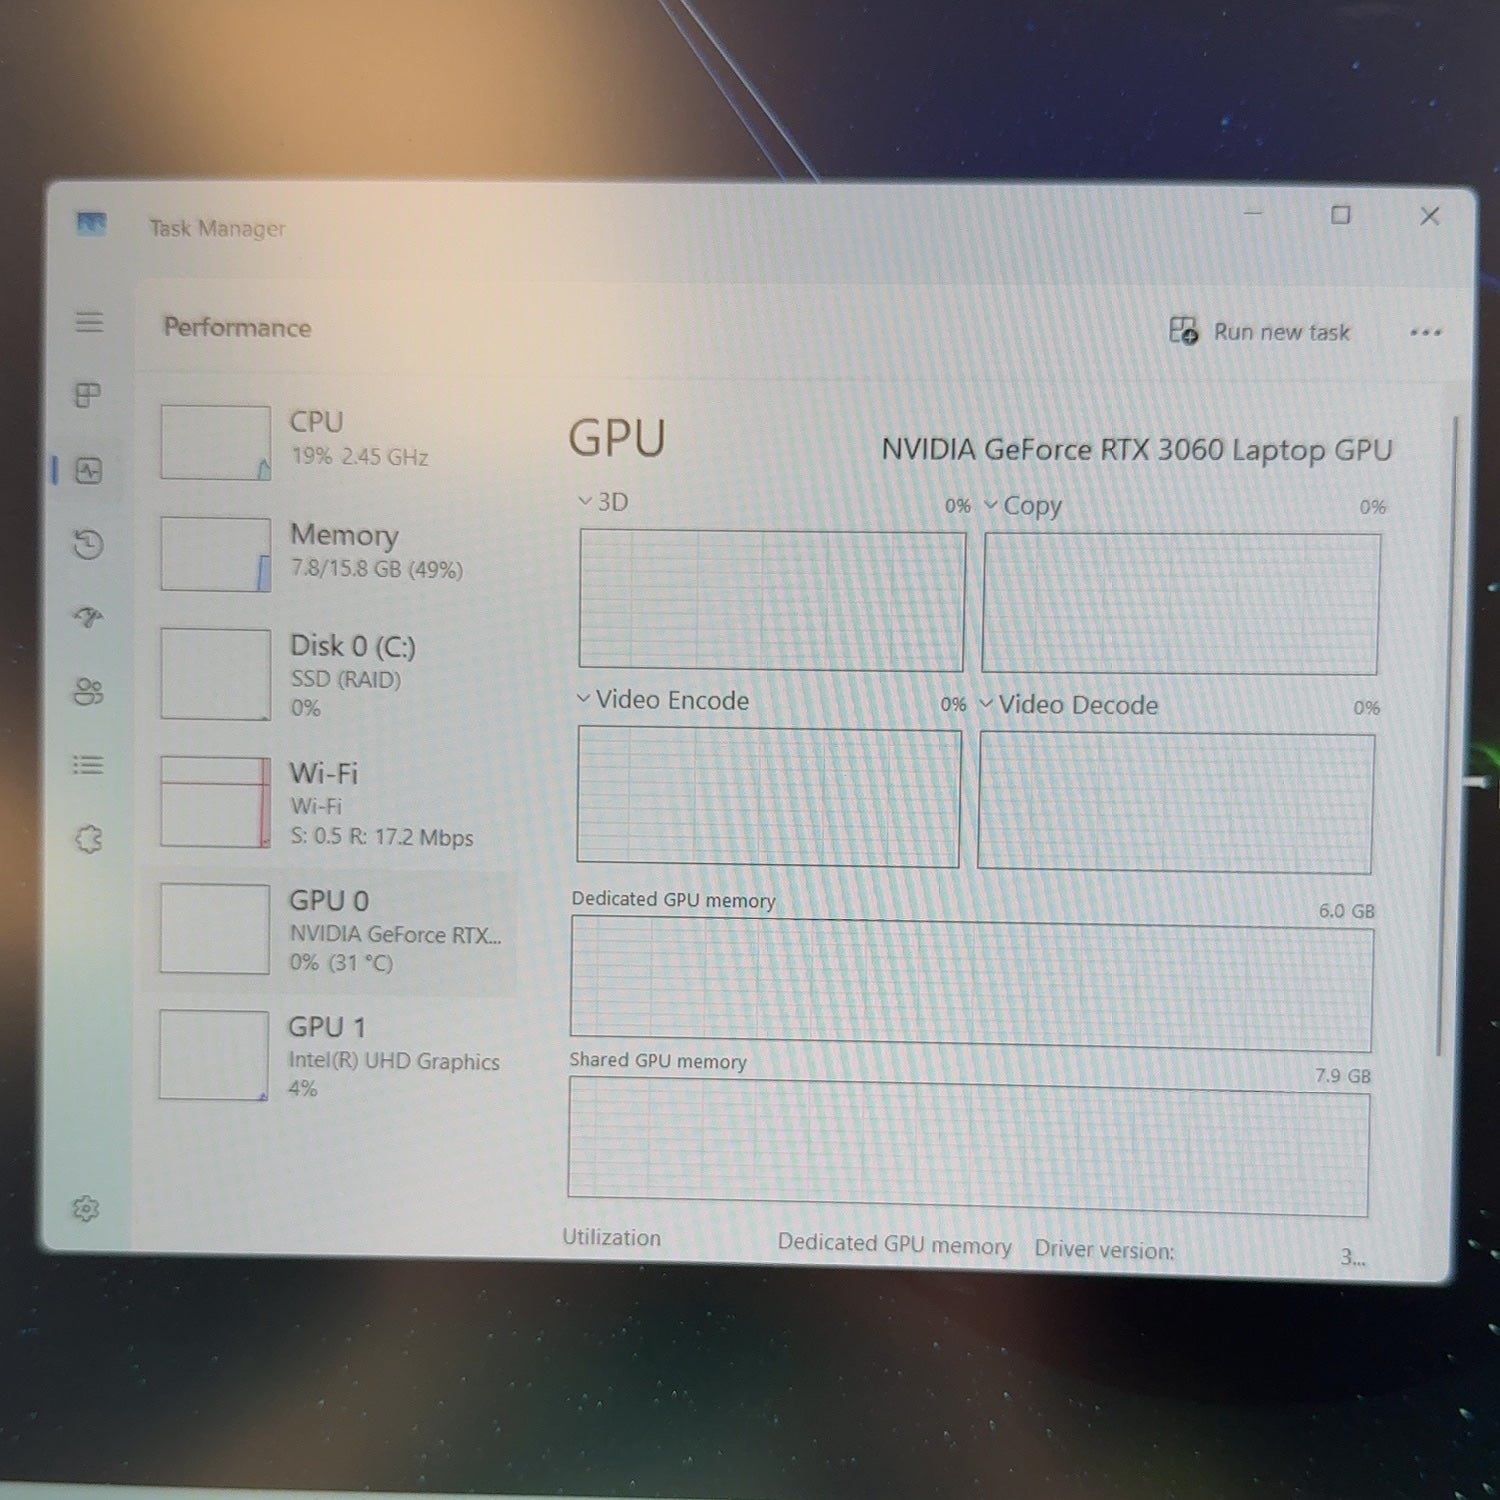
Task: Open the Video Decode graph dropdown
Action: (1068, 705)
